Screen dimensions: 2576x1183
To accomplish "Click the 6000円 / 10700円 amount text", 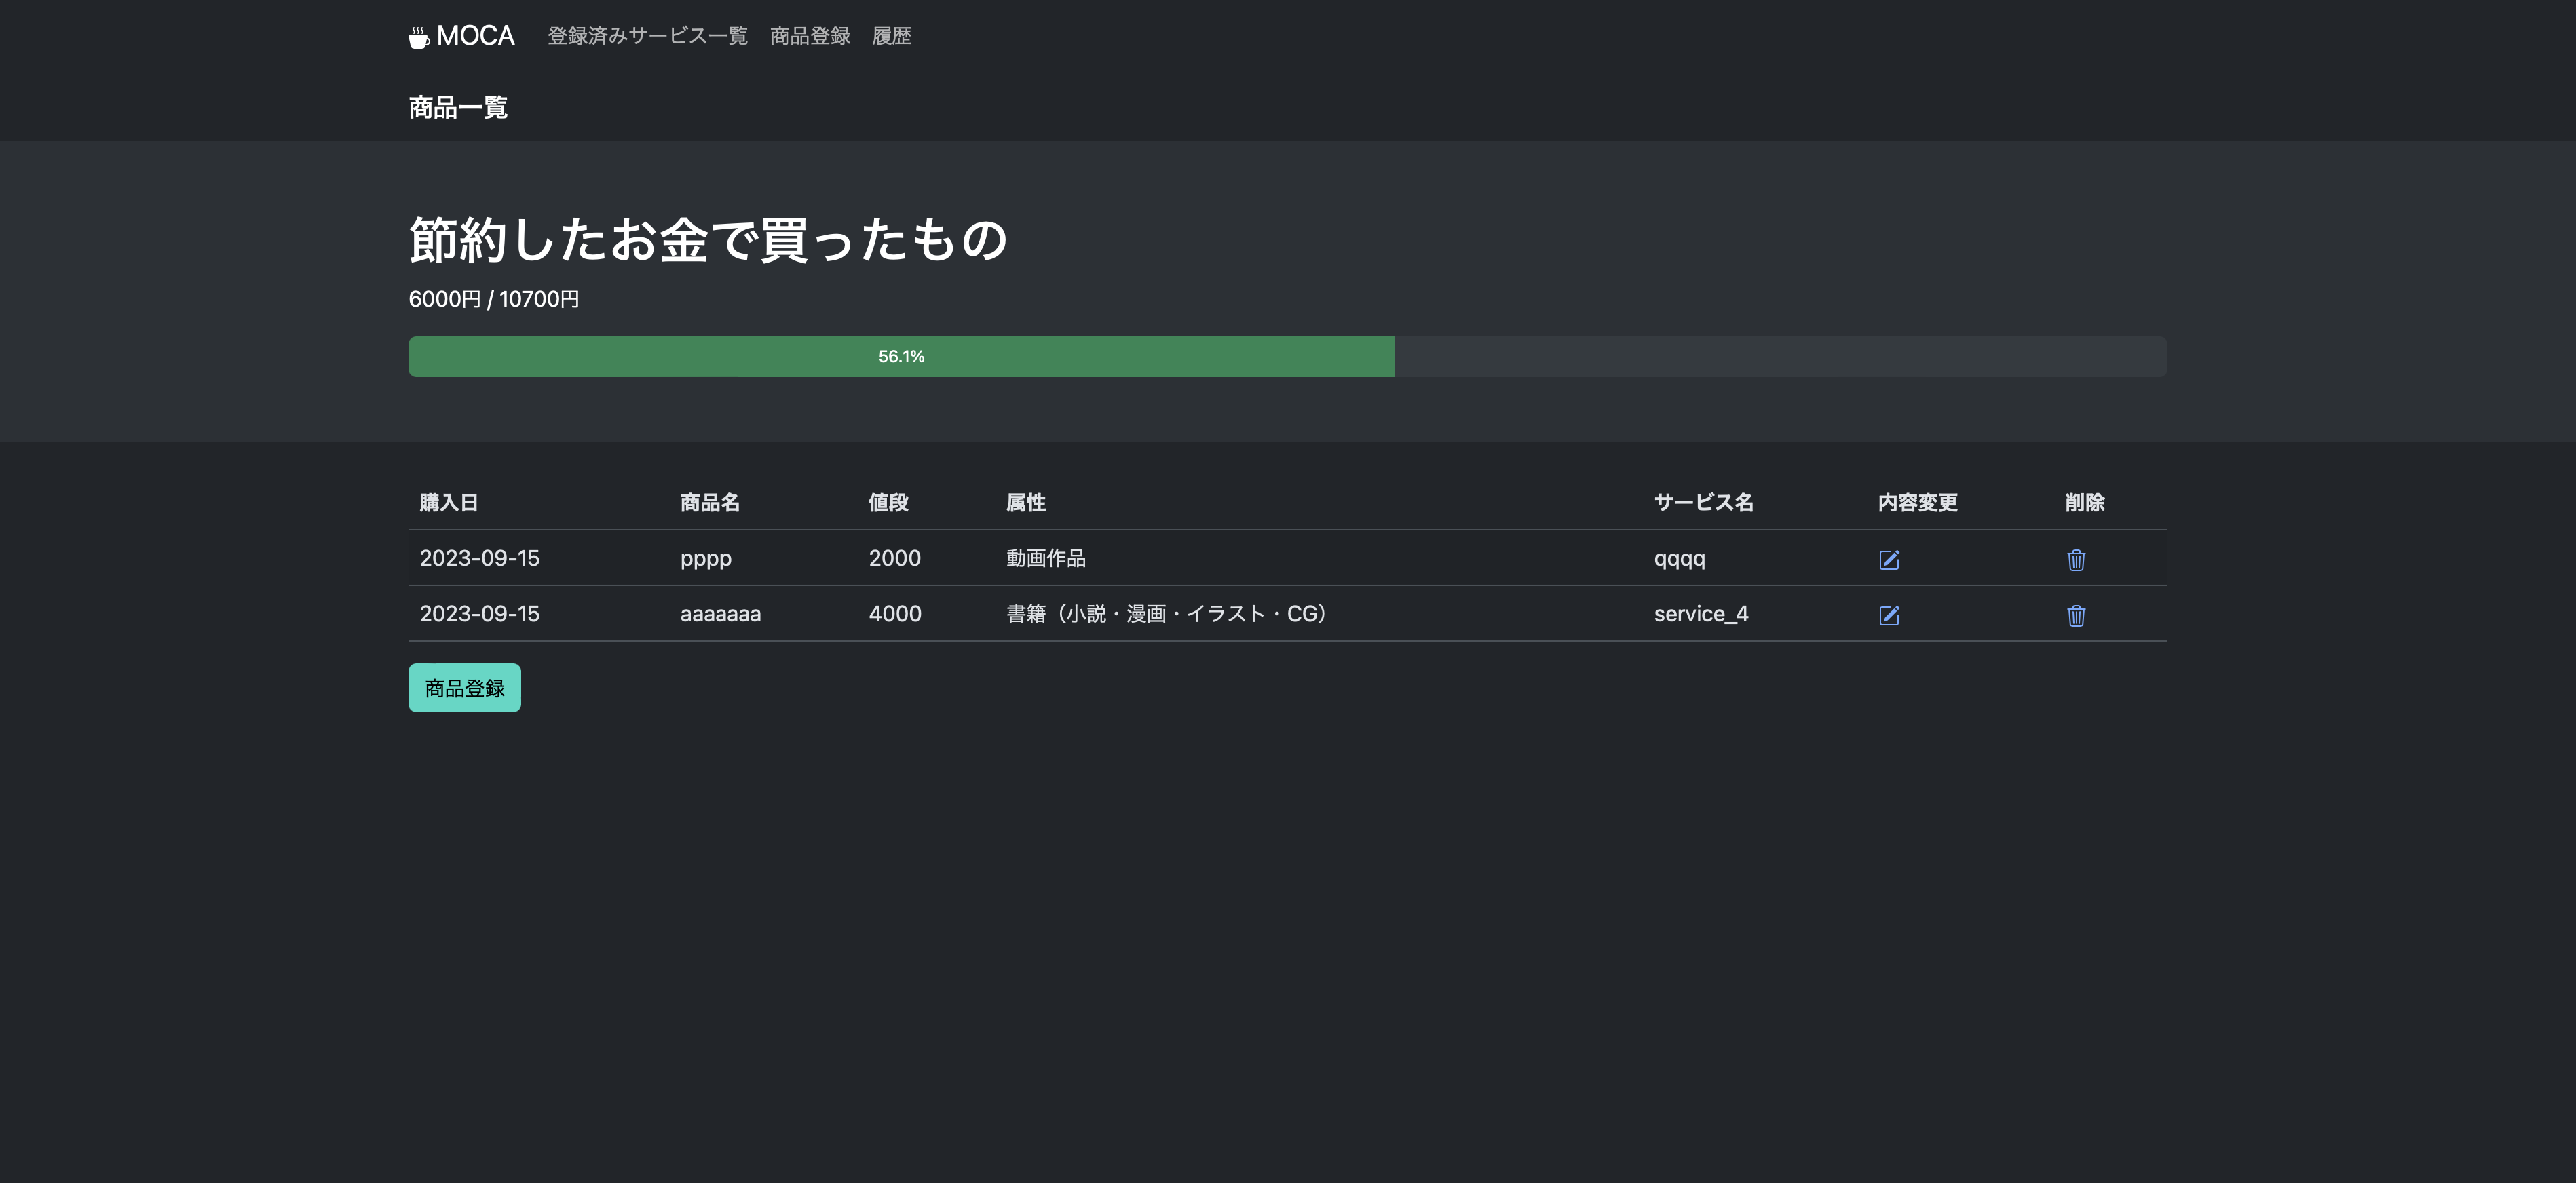I will click(494, 298).
